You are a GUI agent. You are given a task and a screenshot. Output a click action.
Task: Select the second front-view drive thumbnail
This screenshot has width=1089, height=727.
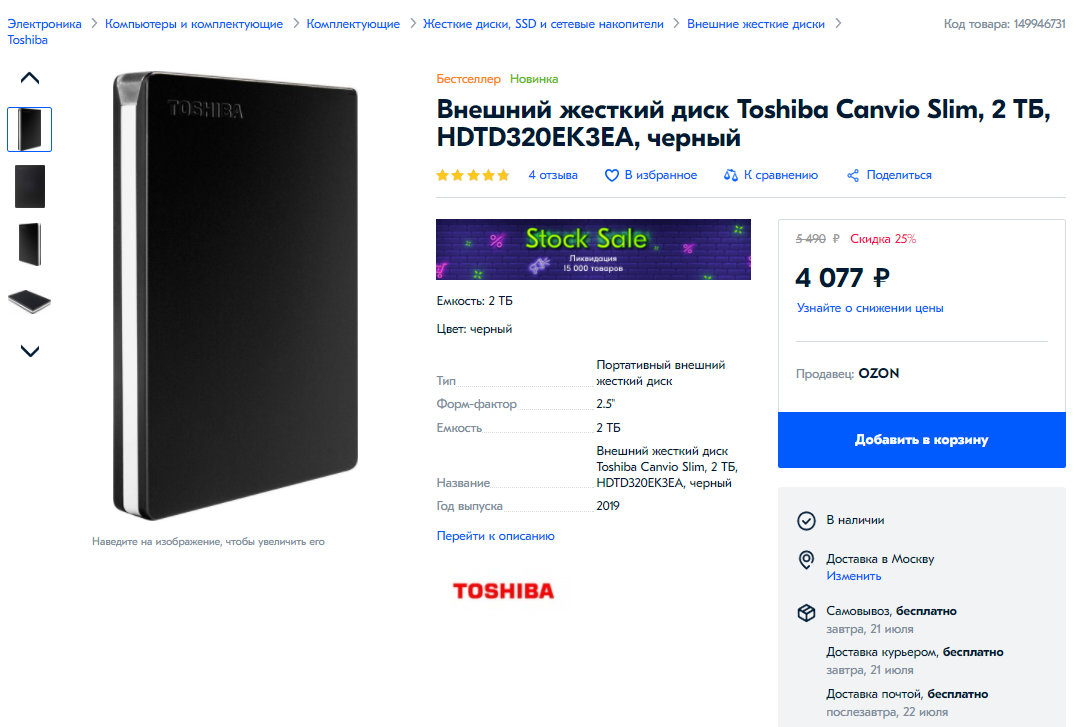click(x=30, y=186)
